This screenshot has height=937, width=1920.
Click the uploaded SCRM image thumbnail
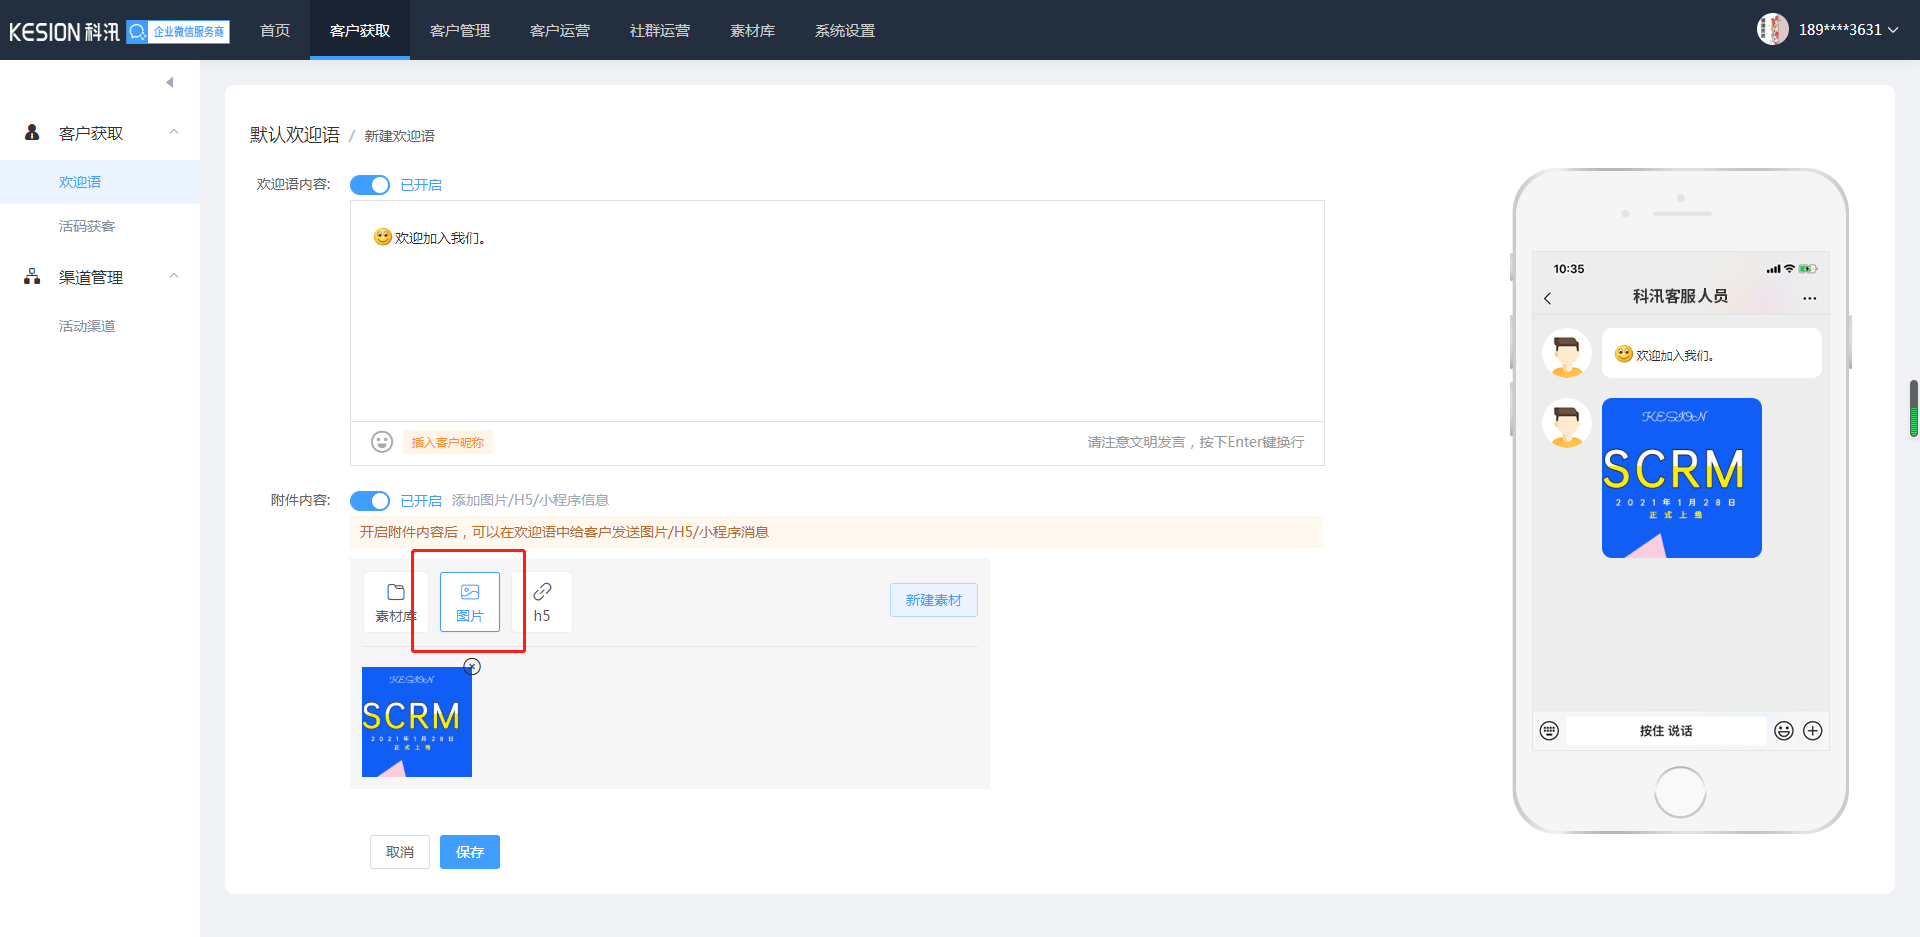[417, 722]
